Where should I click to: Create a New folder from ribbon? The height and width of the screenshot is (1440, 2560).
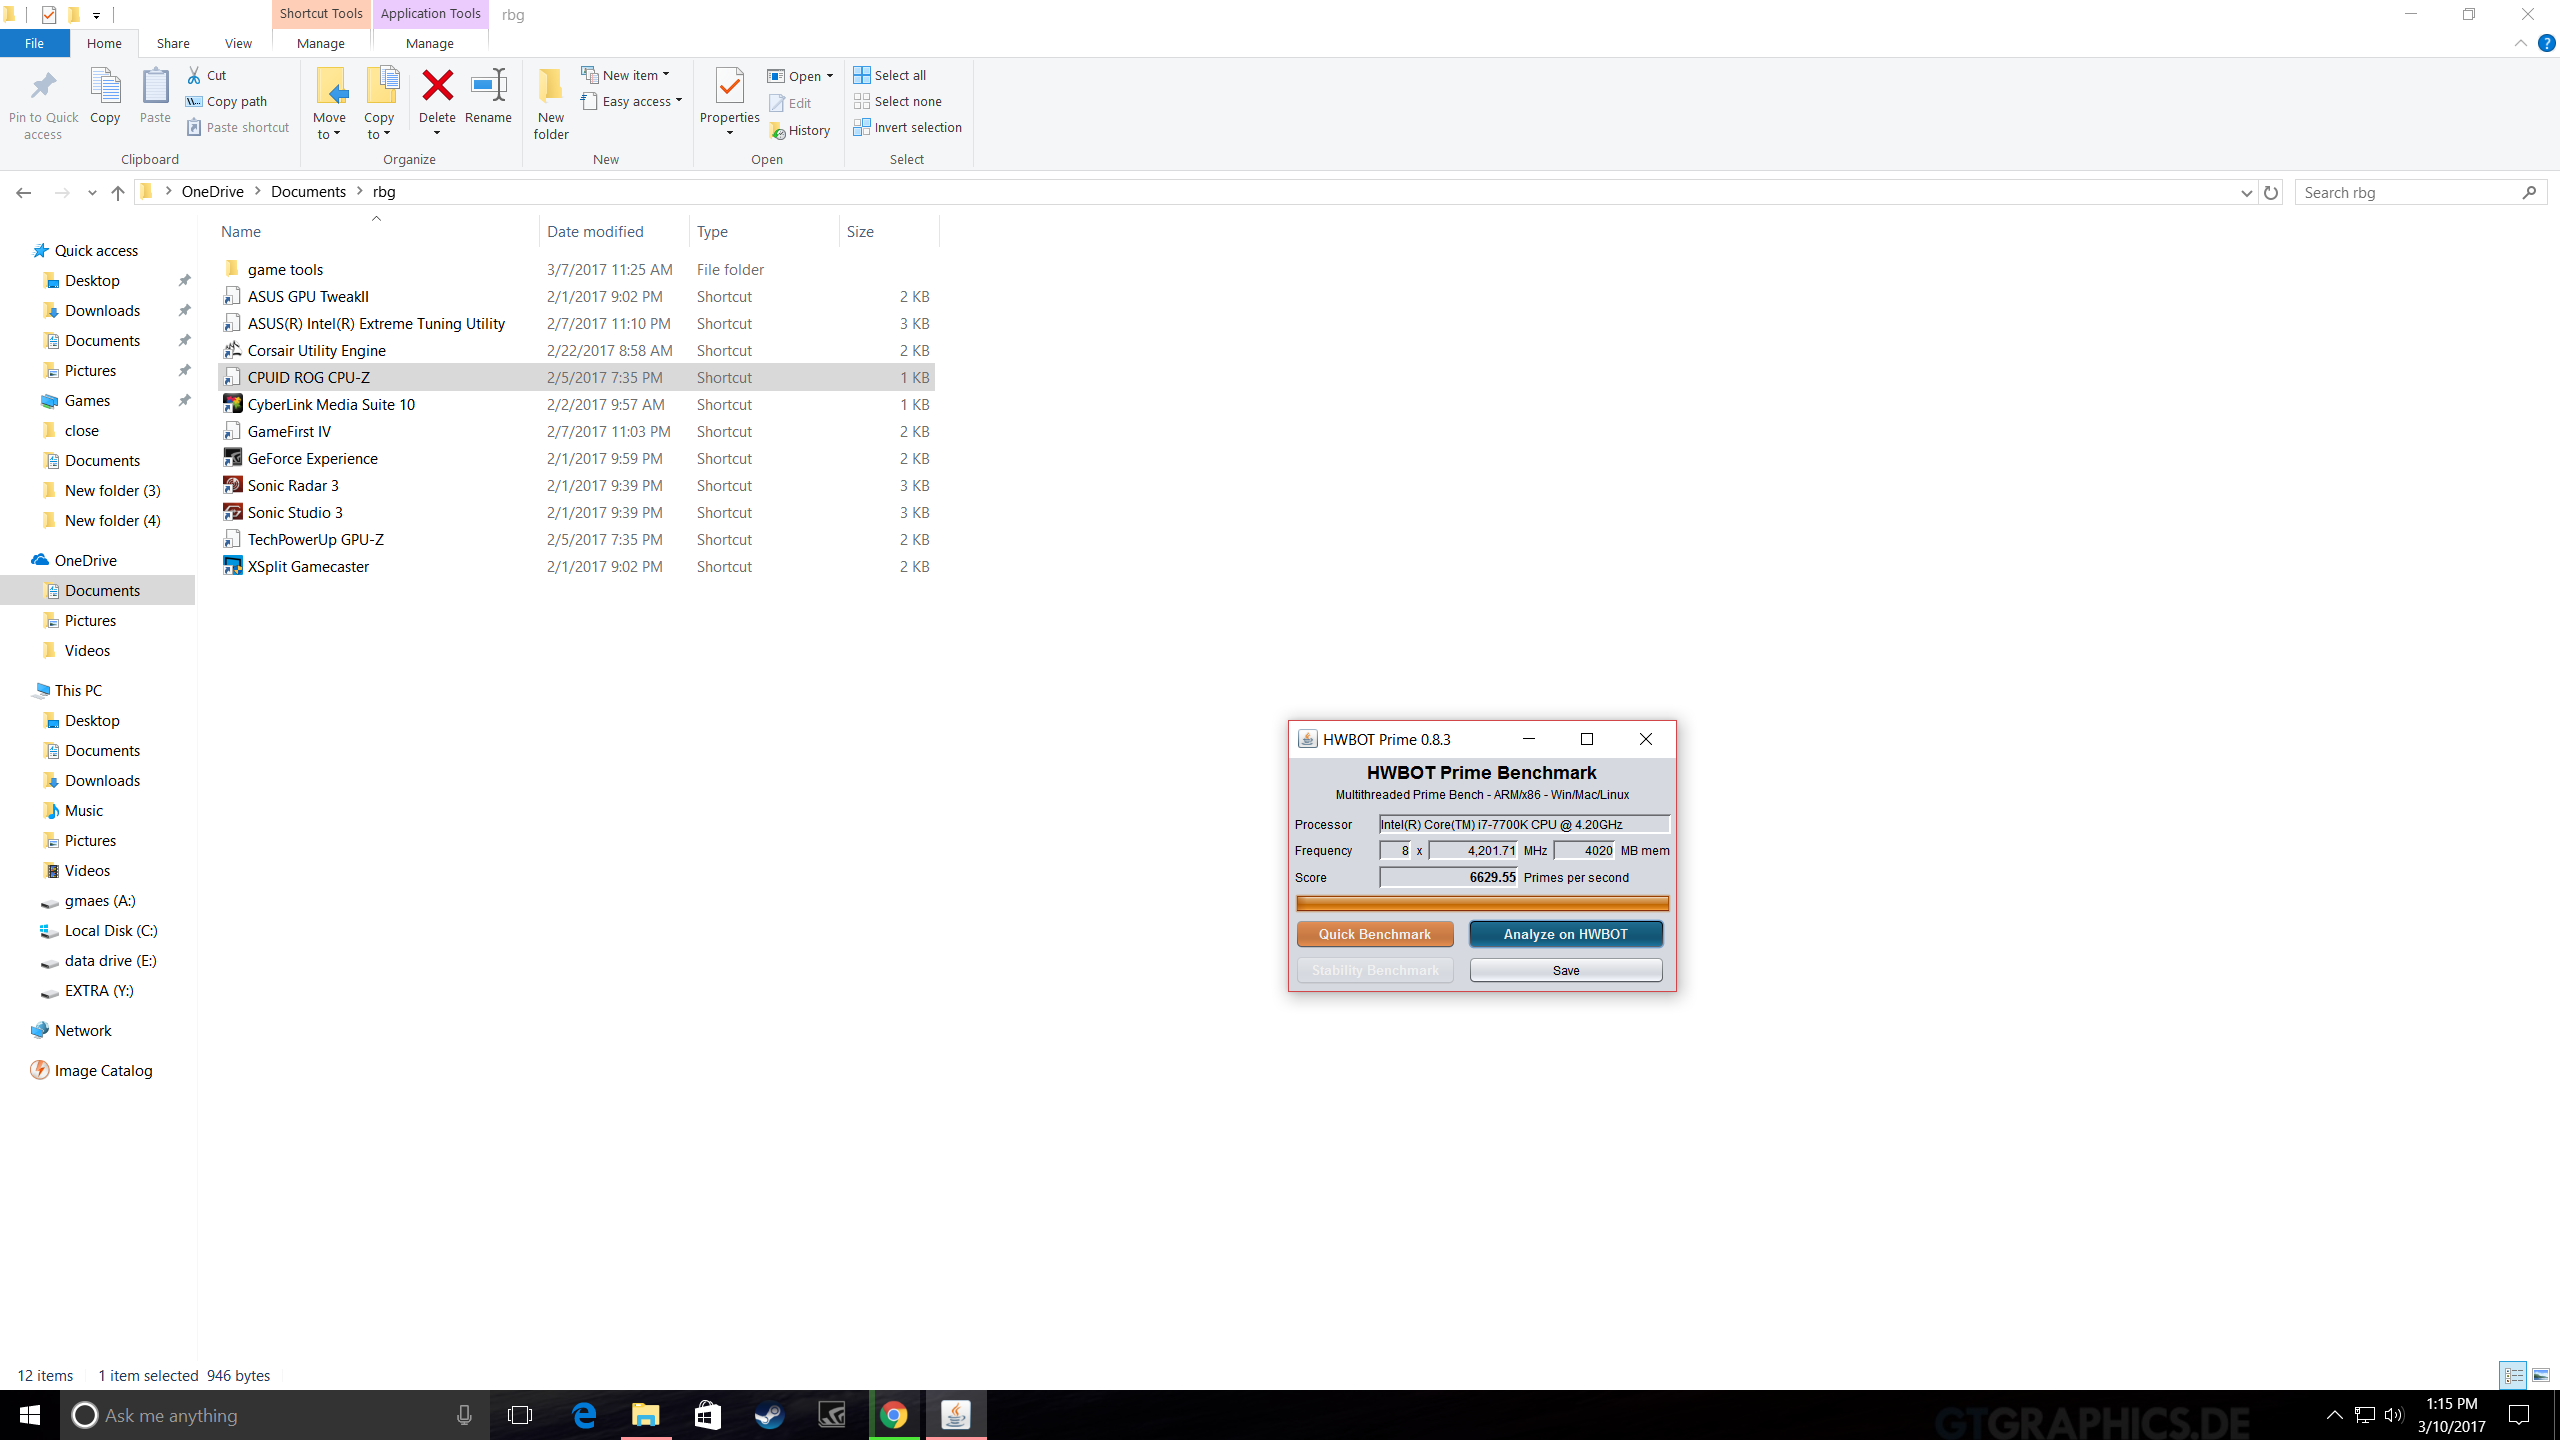(x=551, y=103)
